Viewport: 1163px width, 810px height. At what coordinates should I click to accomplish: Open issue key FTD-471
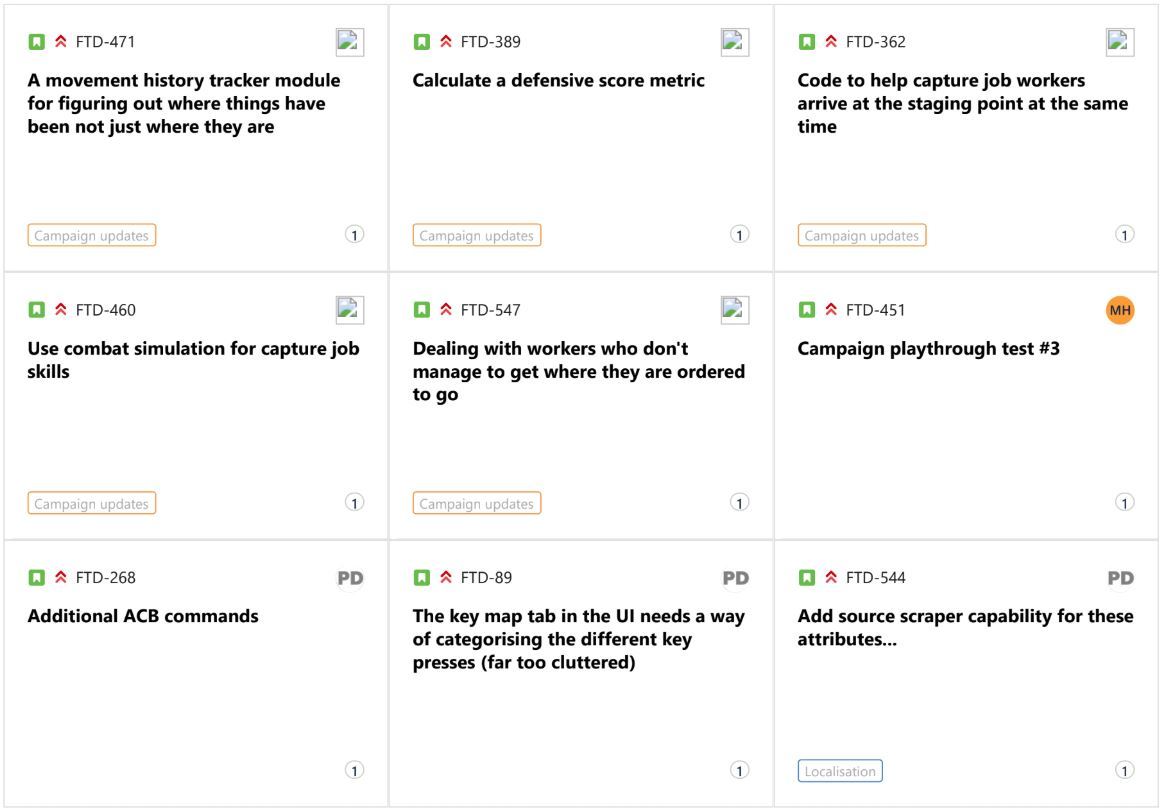pos(105,42)
